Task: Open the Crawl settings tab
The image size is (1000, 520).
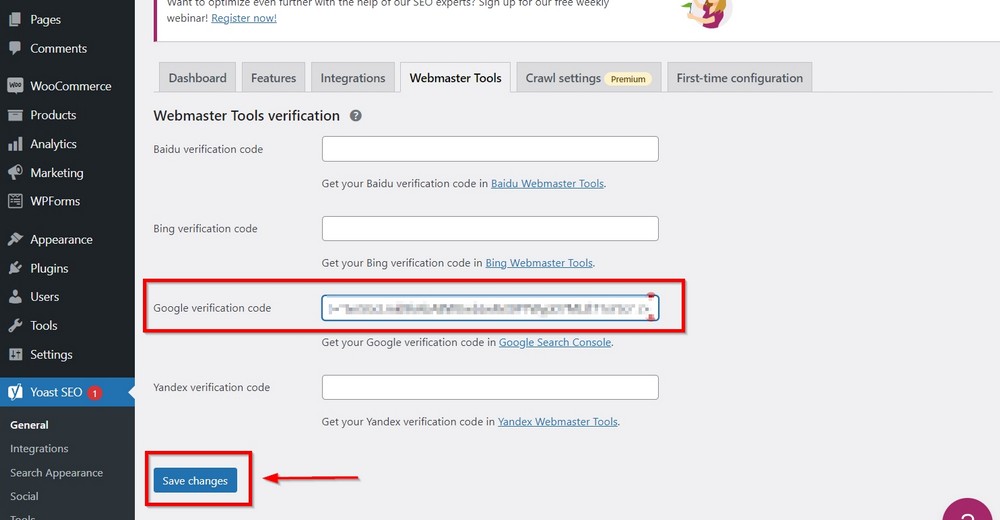Action: click(589, 78)
